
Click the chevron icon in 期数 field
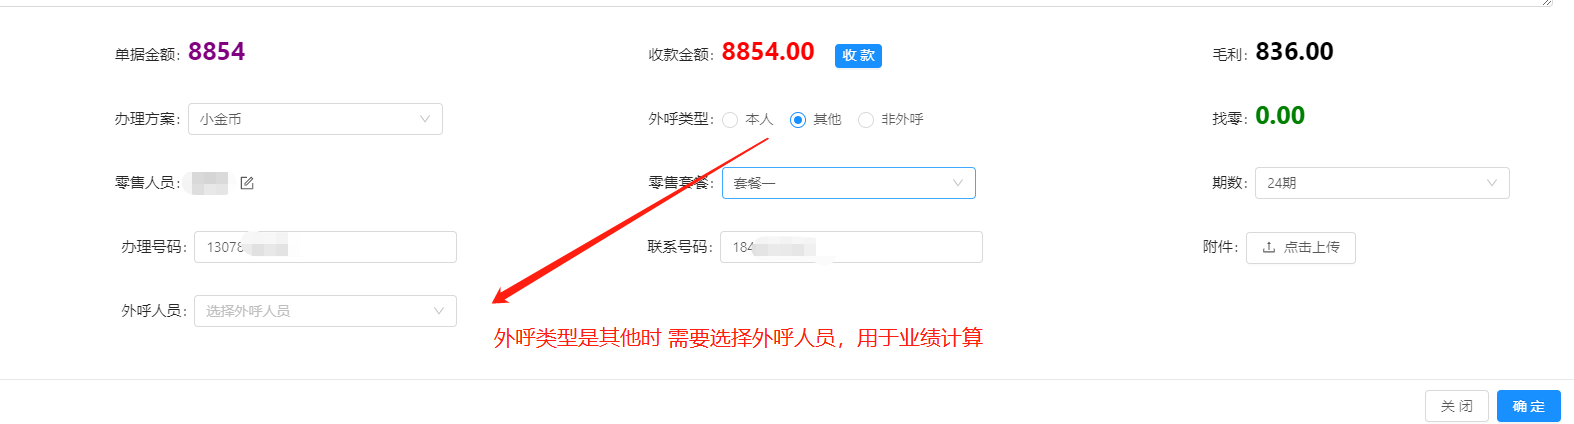(x=1492, y=183)
